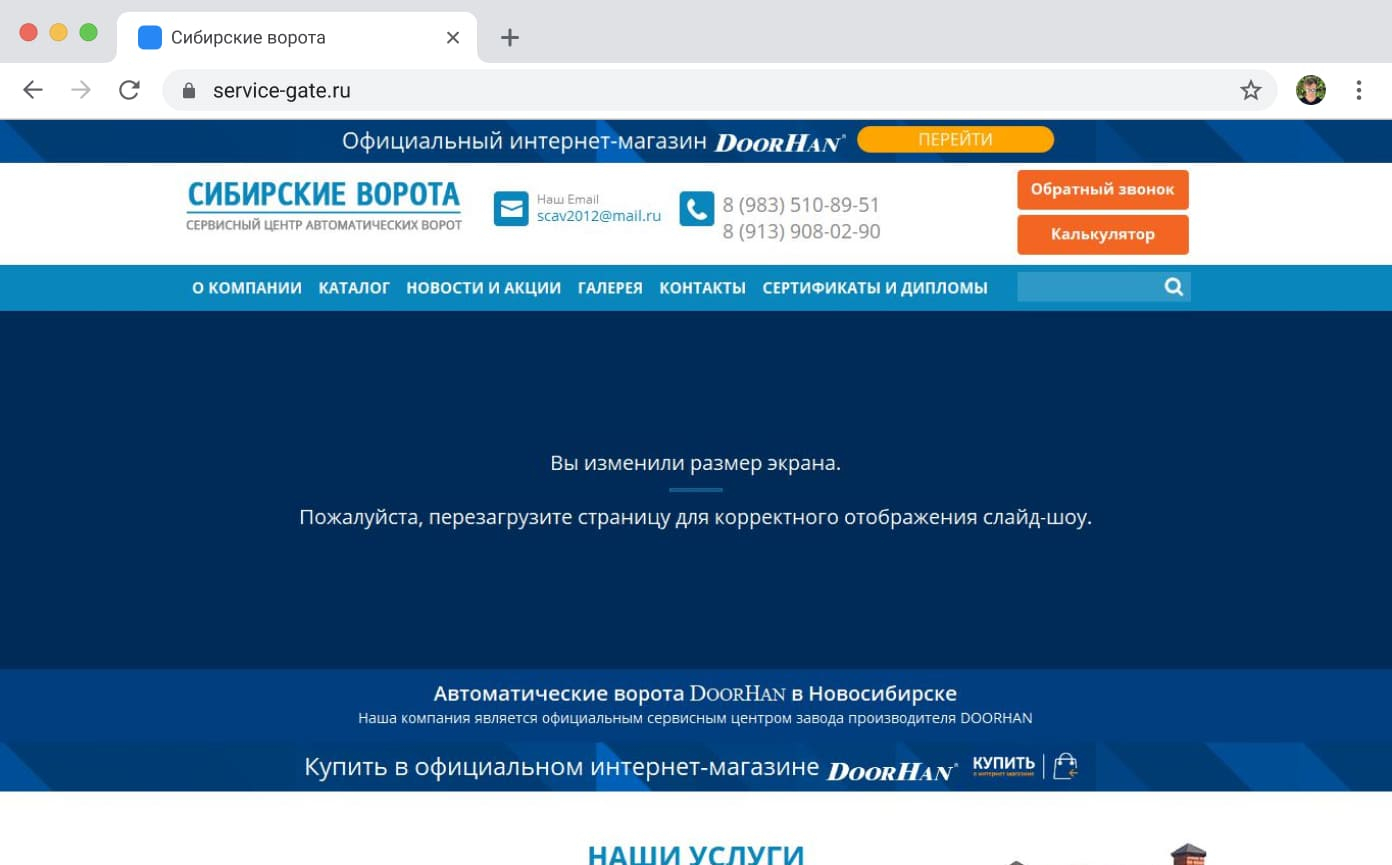This screenshot has width=1392, height=865.
Task: Open Каталог menu item
Action: tap(354, 288)
